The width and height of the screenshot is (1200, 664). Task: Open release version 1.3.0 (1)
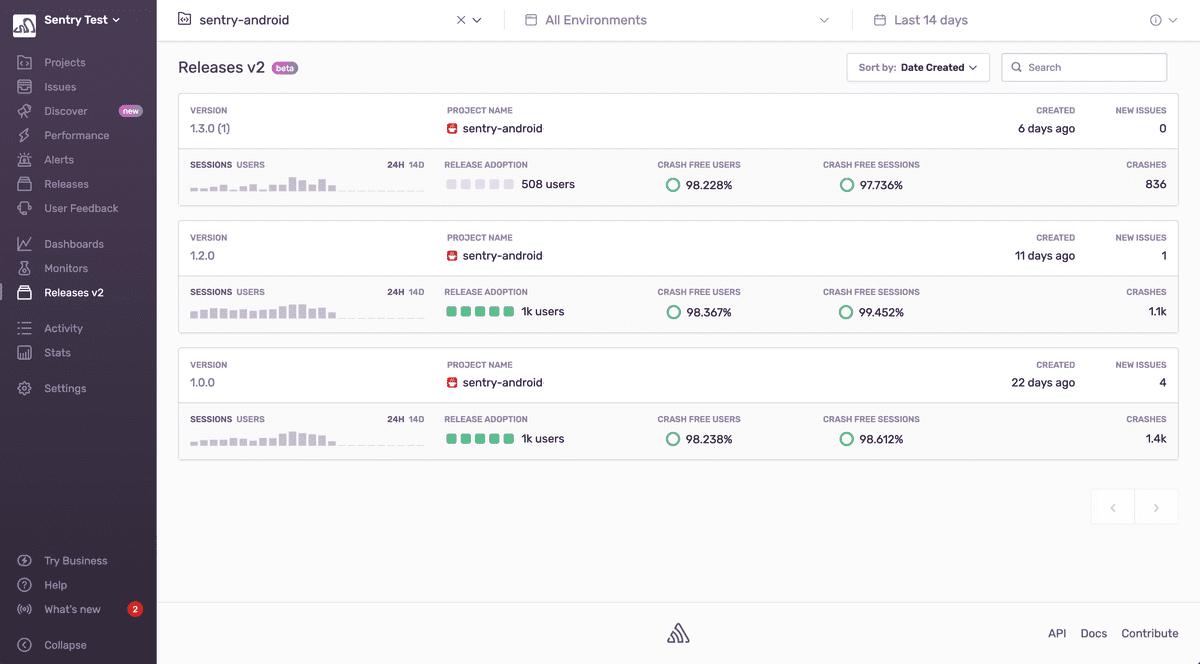click(210, 128)
